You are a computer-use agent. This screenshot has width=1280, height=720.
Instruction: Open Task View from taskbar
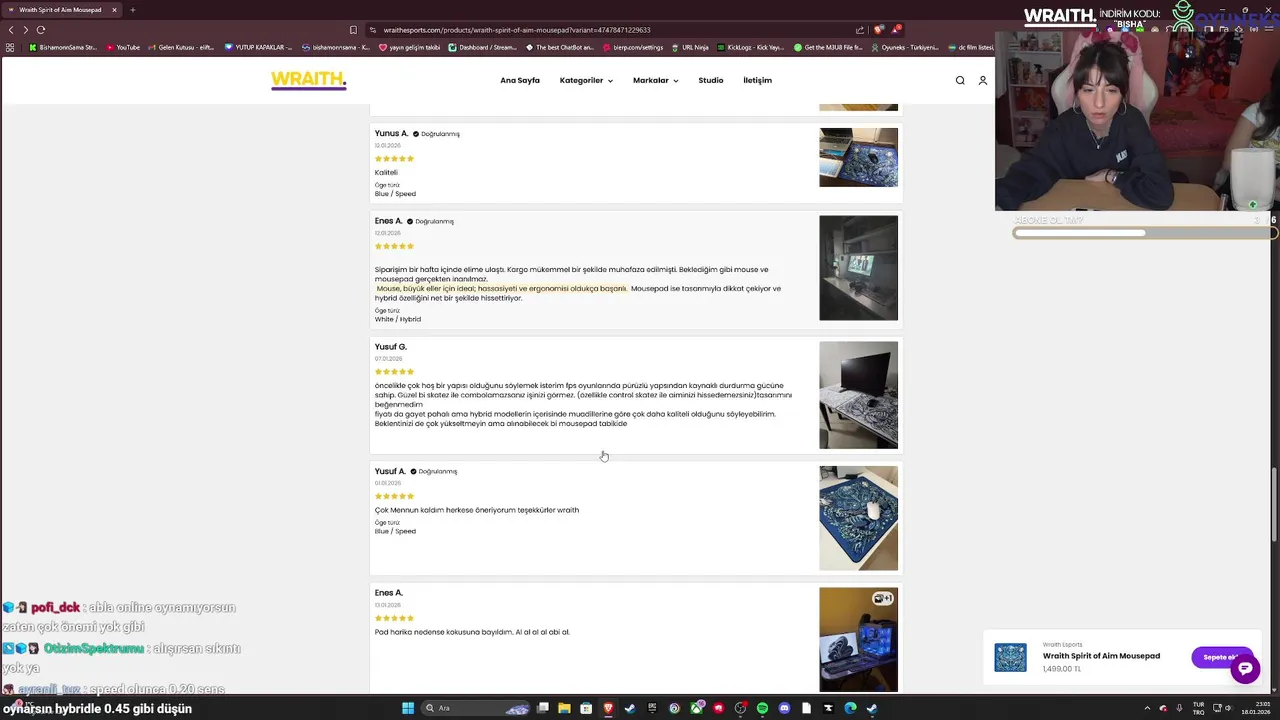[542, 708]
